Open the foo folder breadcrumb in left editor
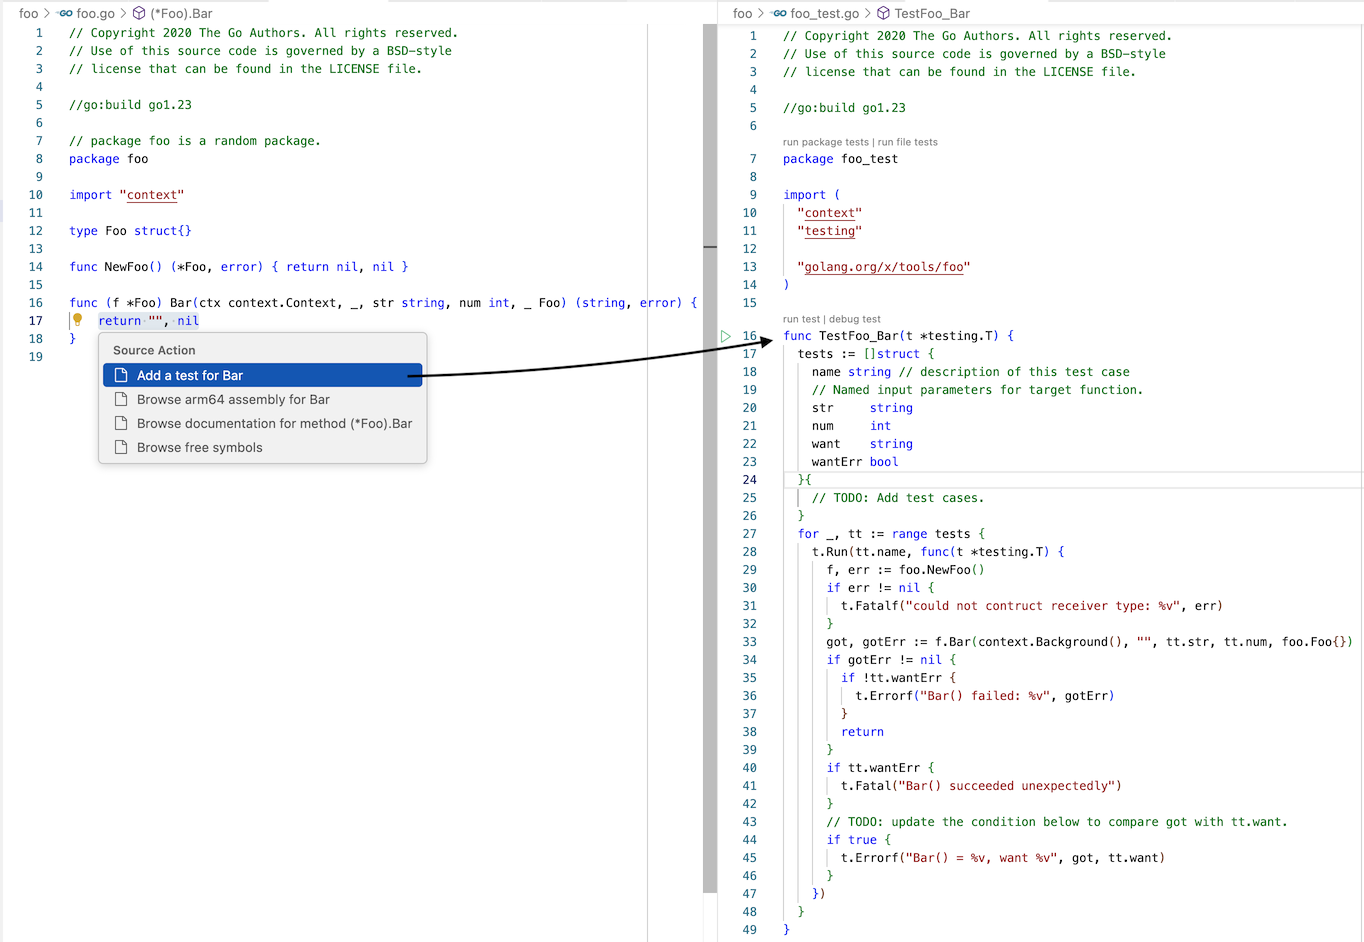The width and height of the screenshot is (1364, 942). click(28, 13)
